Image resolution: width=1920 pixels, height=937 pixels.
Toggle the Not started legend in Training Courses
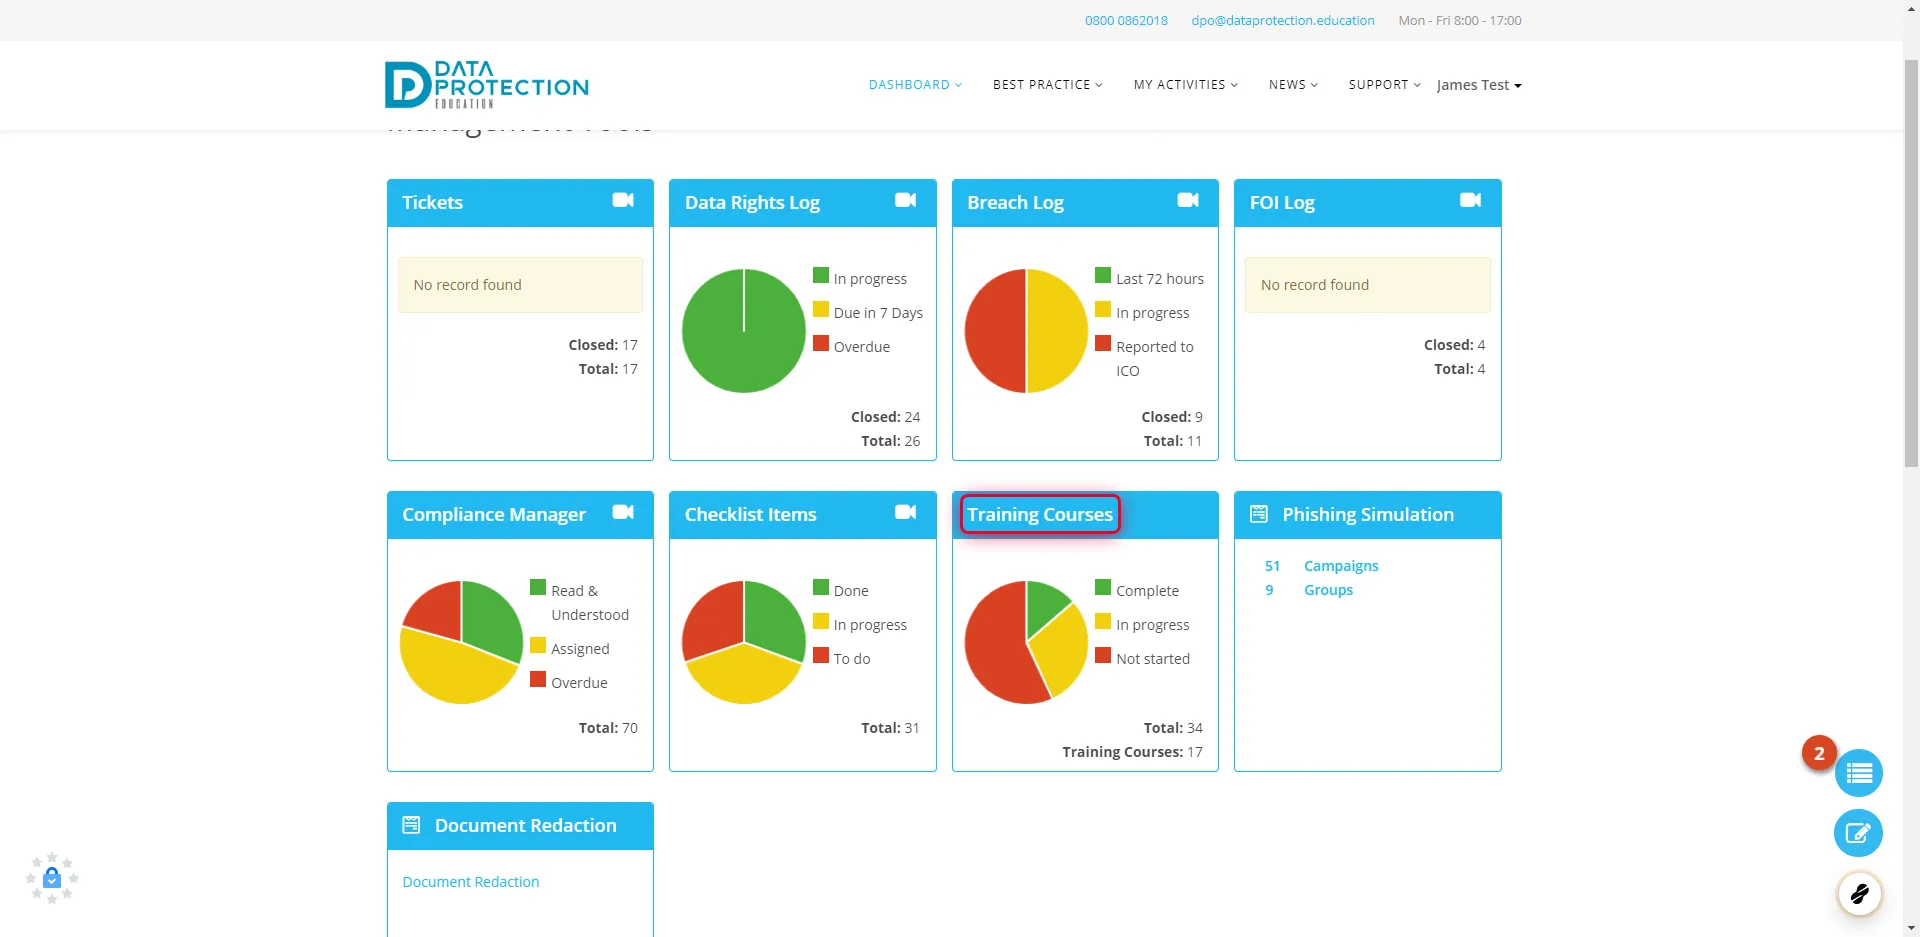(x=1143, y=658)
